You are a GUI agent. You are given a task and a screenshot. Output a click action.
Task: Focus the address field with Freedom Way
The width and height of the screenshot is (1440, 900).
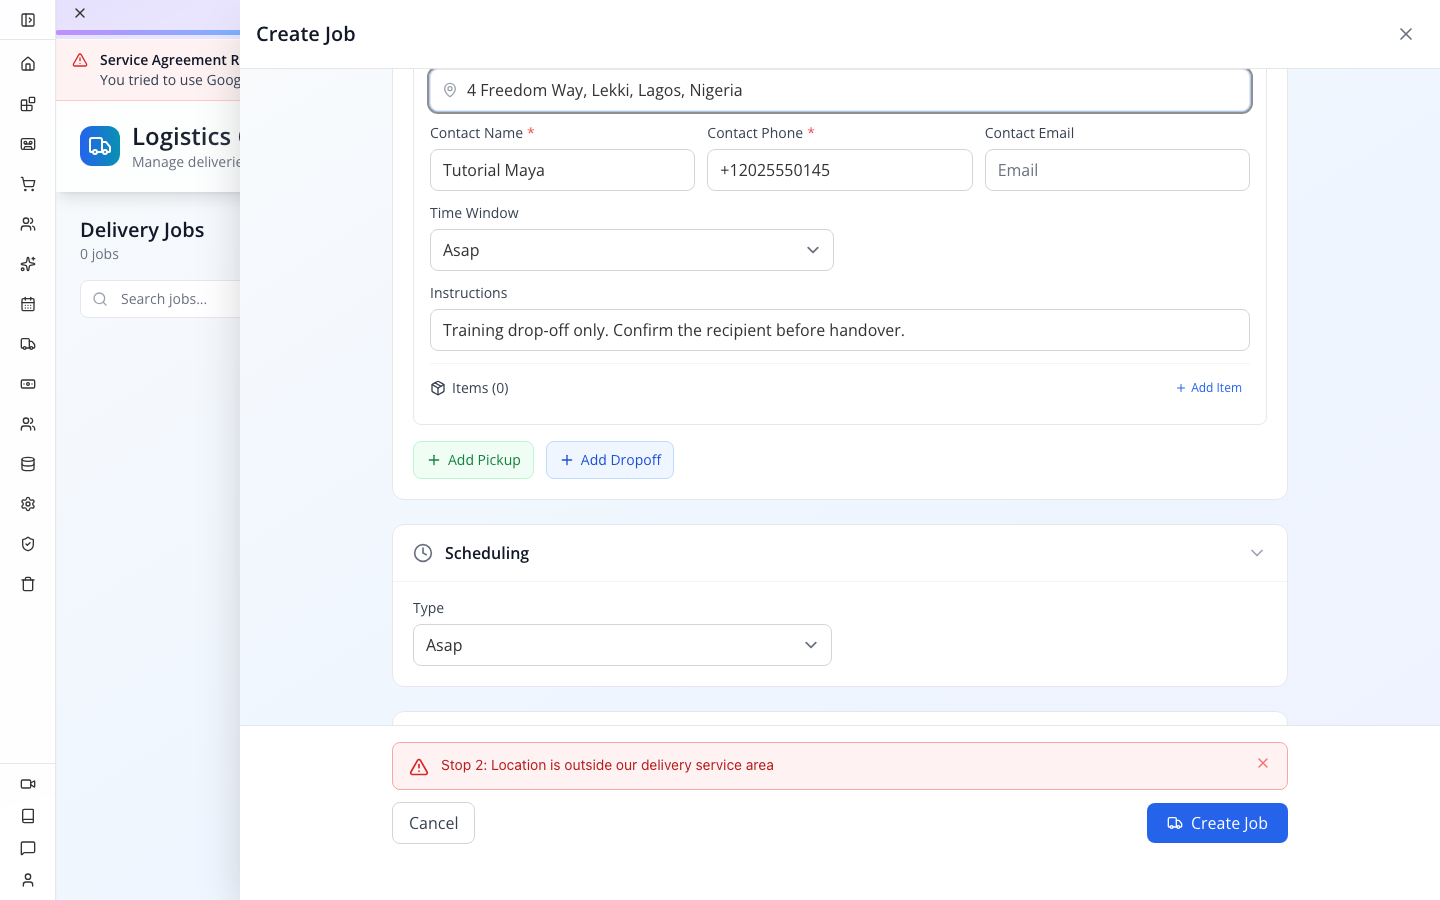coord(840,90)
